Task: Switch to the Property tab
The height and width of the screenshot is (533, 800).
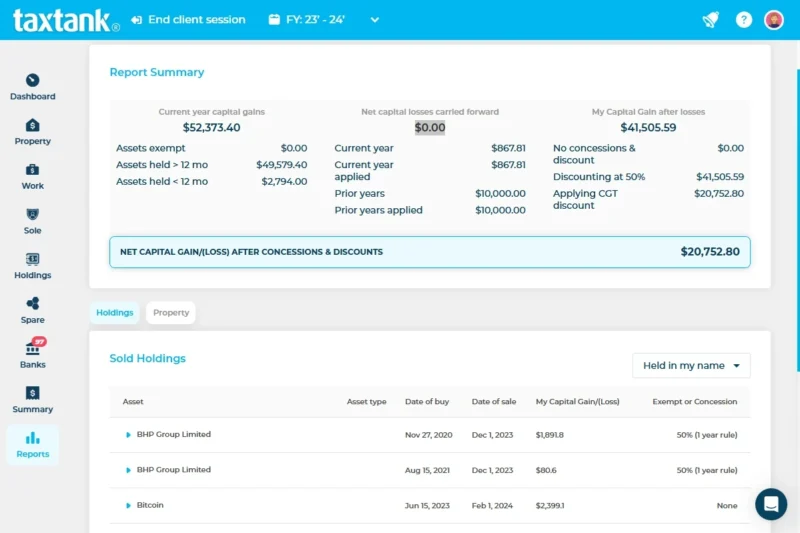Action: (x=171, y=313)
